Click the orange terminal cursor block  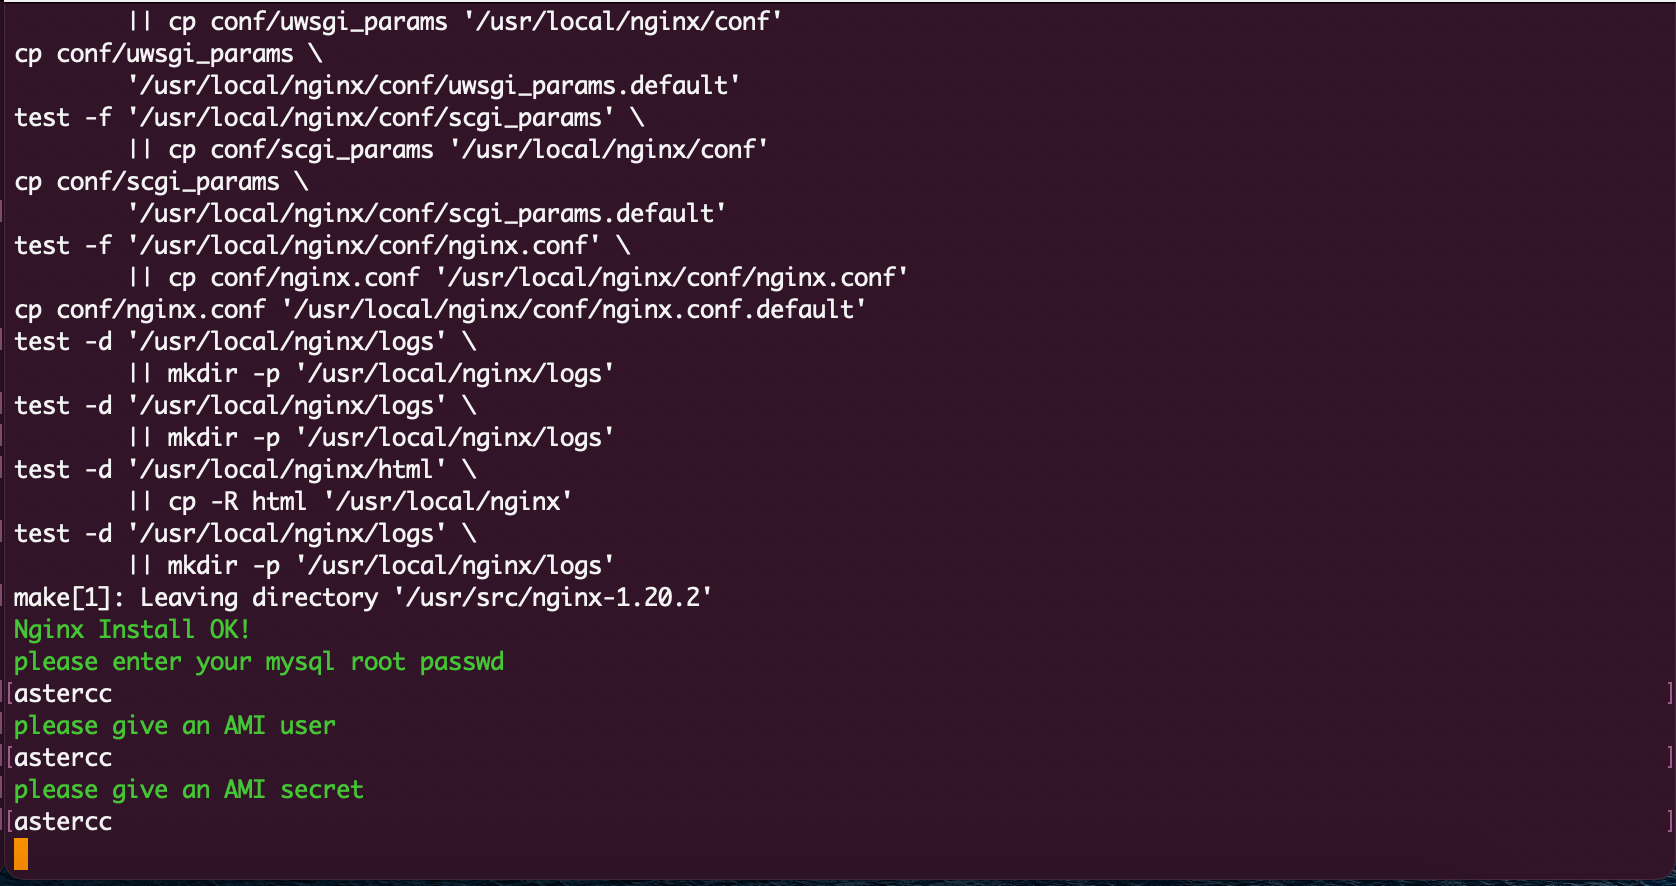point(21,854)
